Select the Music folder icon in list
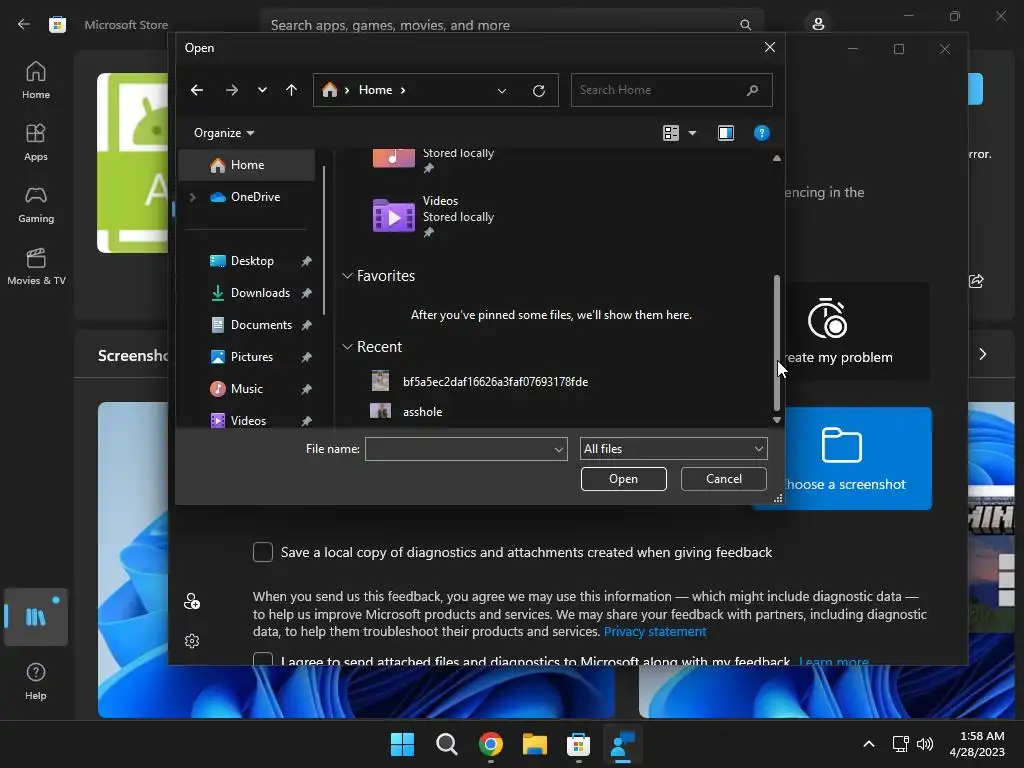Viewport: 1024px width, 768px height. [x=393, y=158]
